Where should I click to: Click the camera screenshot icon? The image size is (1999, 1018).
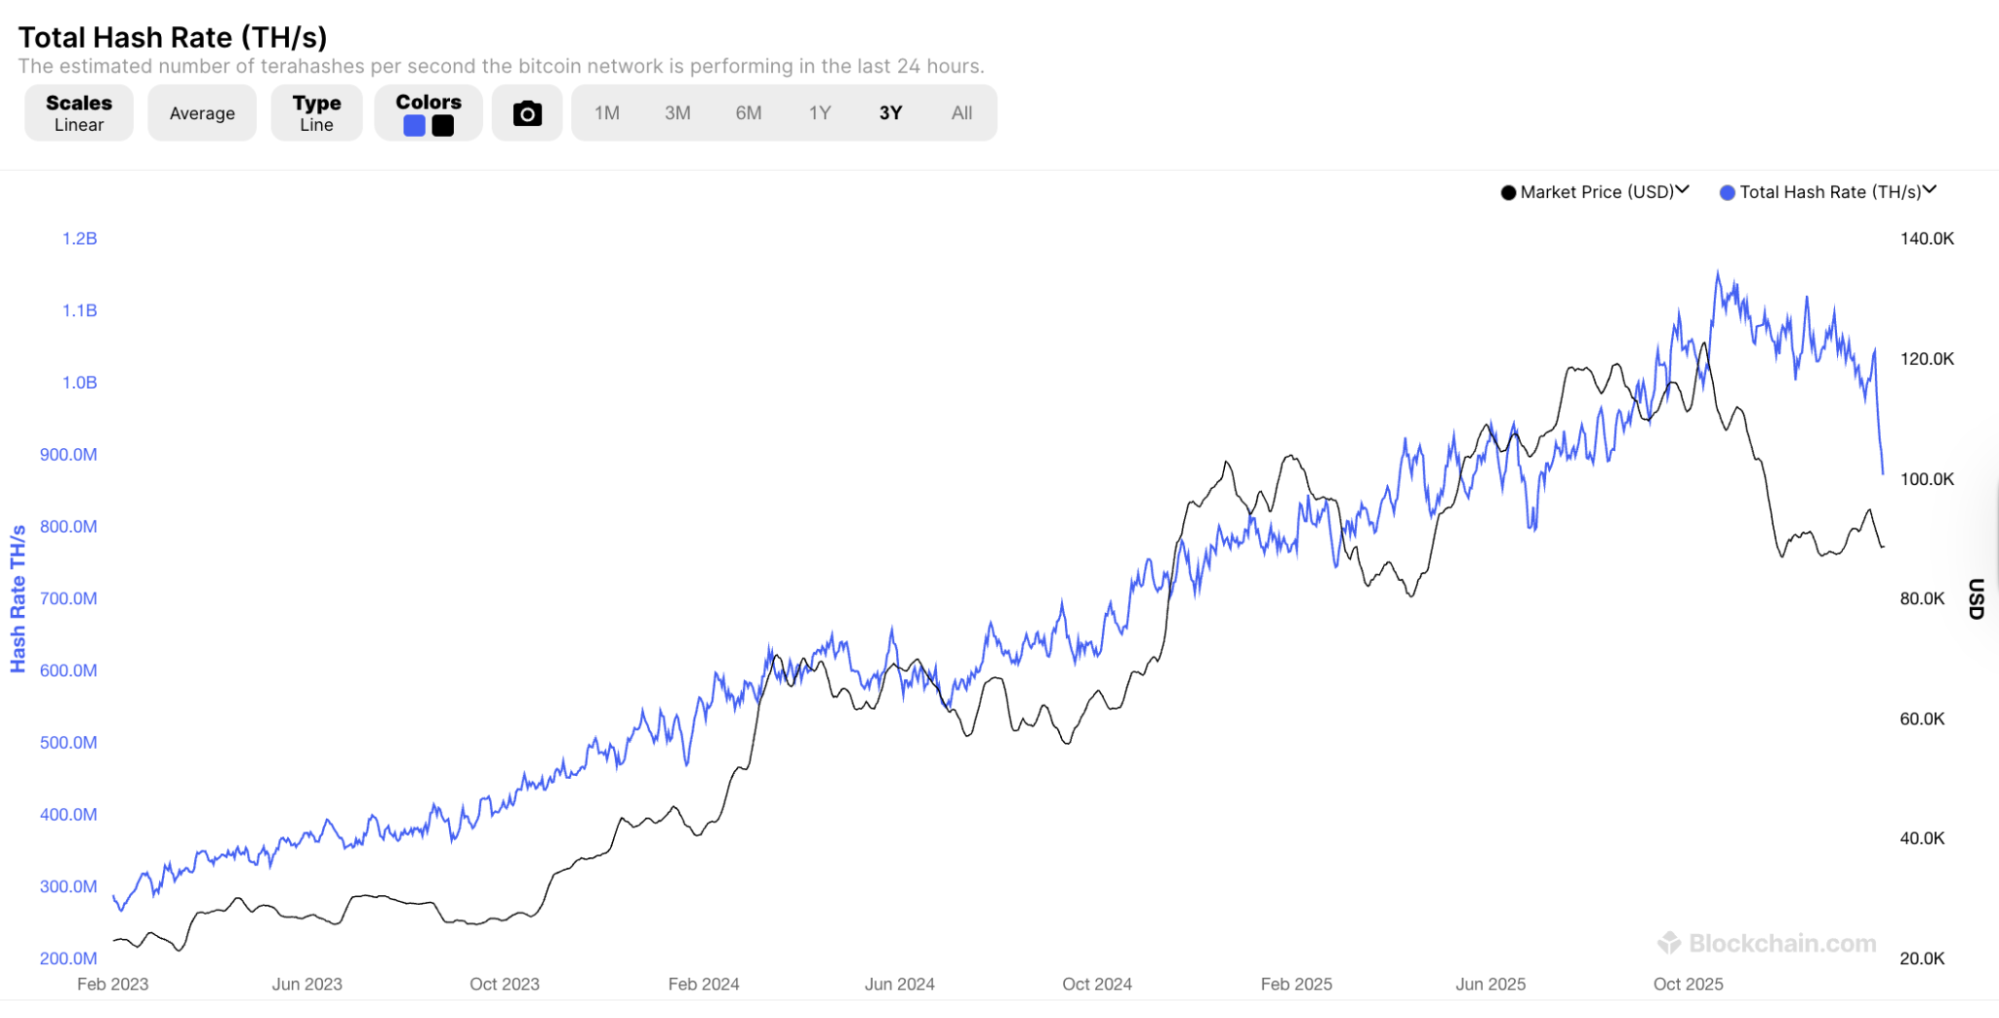coord(527,113)
